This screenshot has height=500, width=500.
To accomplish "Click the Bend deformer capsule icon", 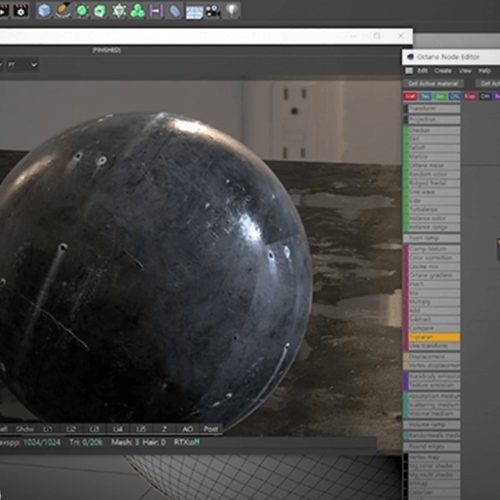I will tap(175, 11).
